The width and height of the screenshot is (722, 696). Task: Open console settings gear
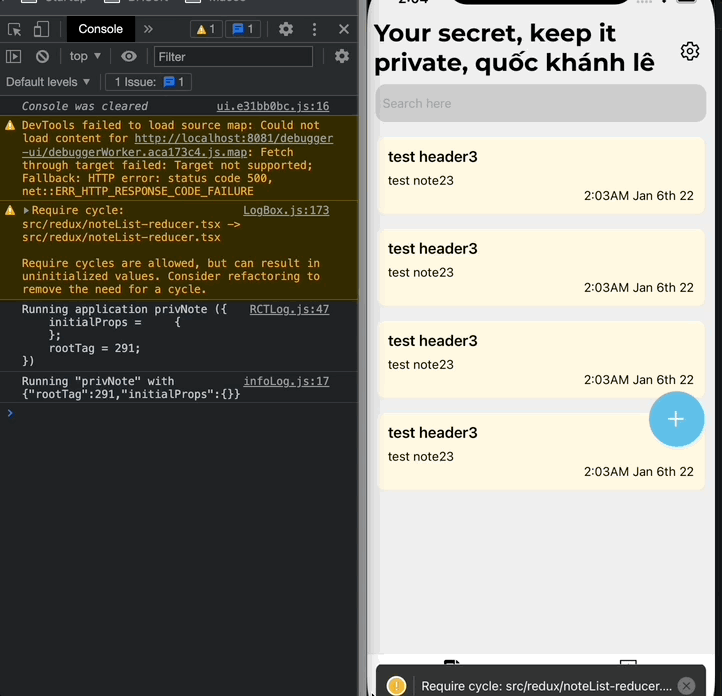coord(342,56)
